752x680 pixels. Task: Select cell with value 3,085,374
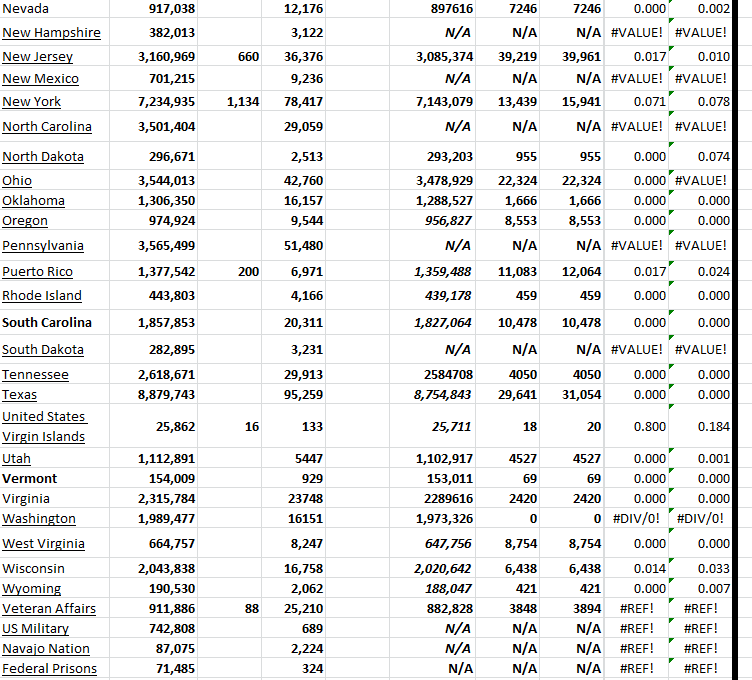pos(433,57)
